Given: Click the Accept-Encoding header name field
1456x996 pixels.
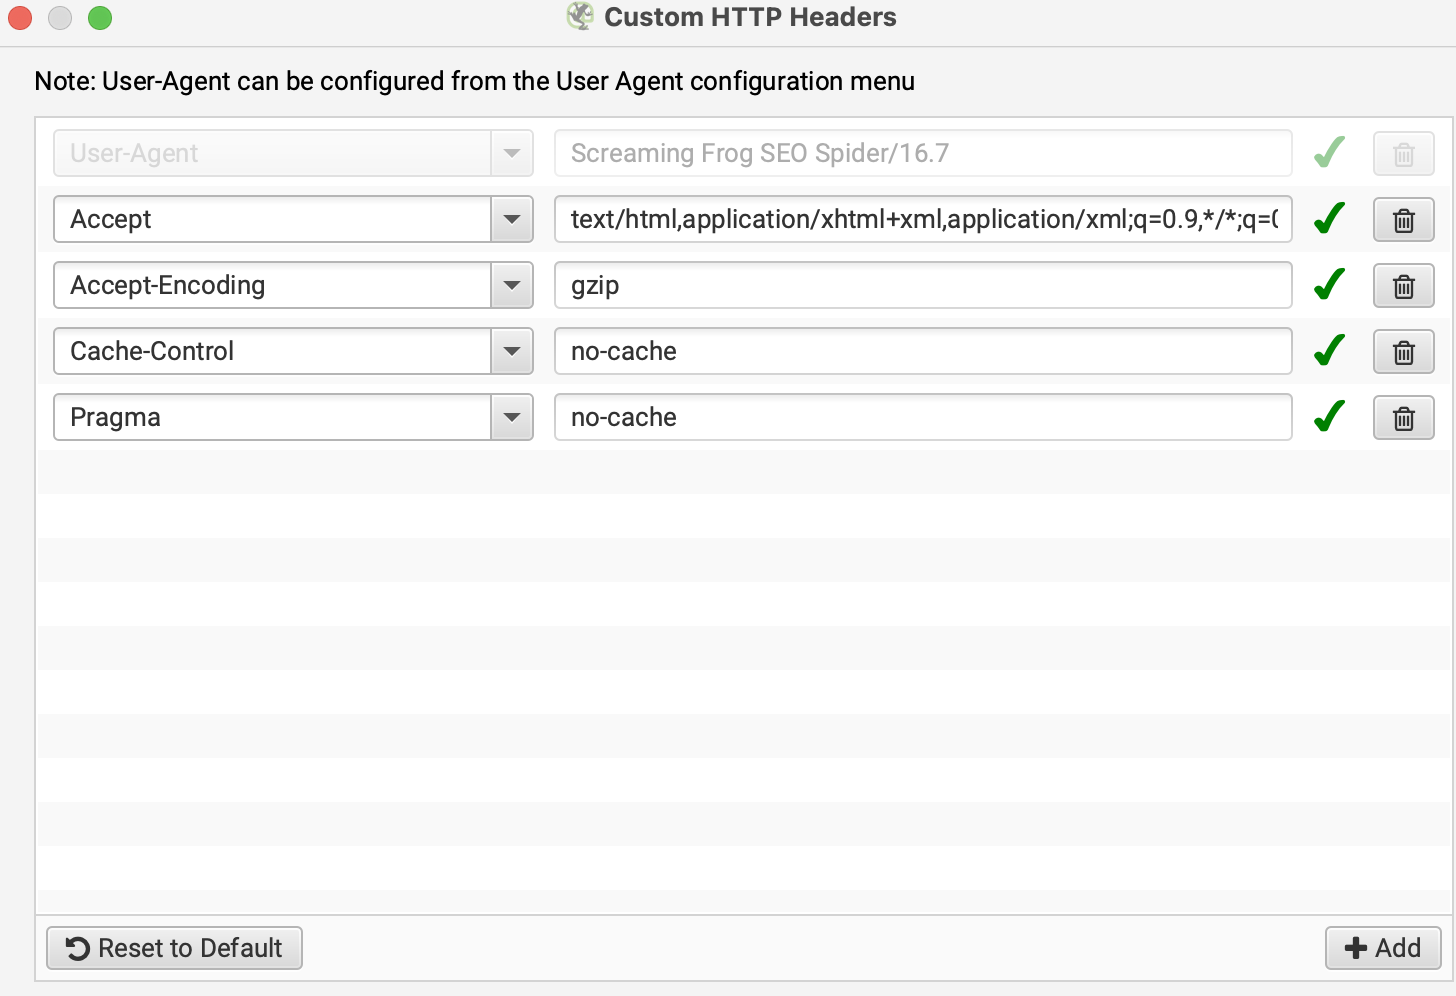Looking at the screenshot, I should tap(272, 285).
